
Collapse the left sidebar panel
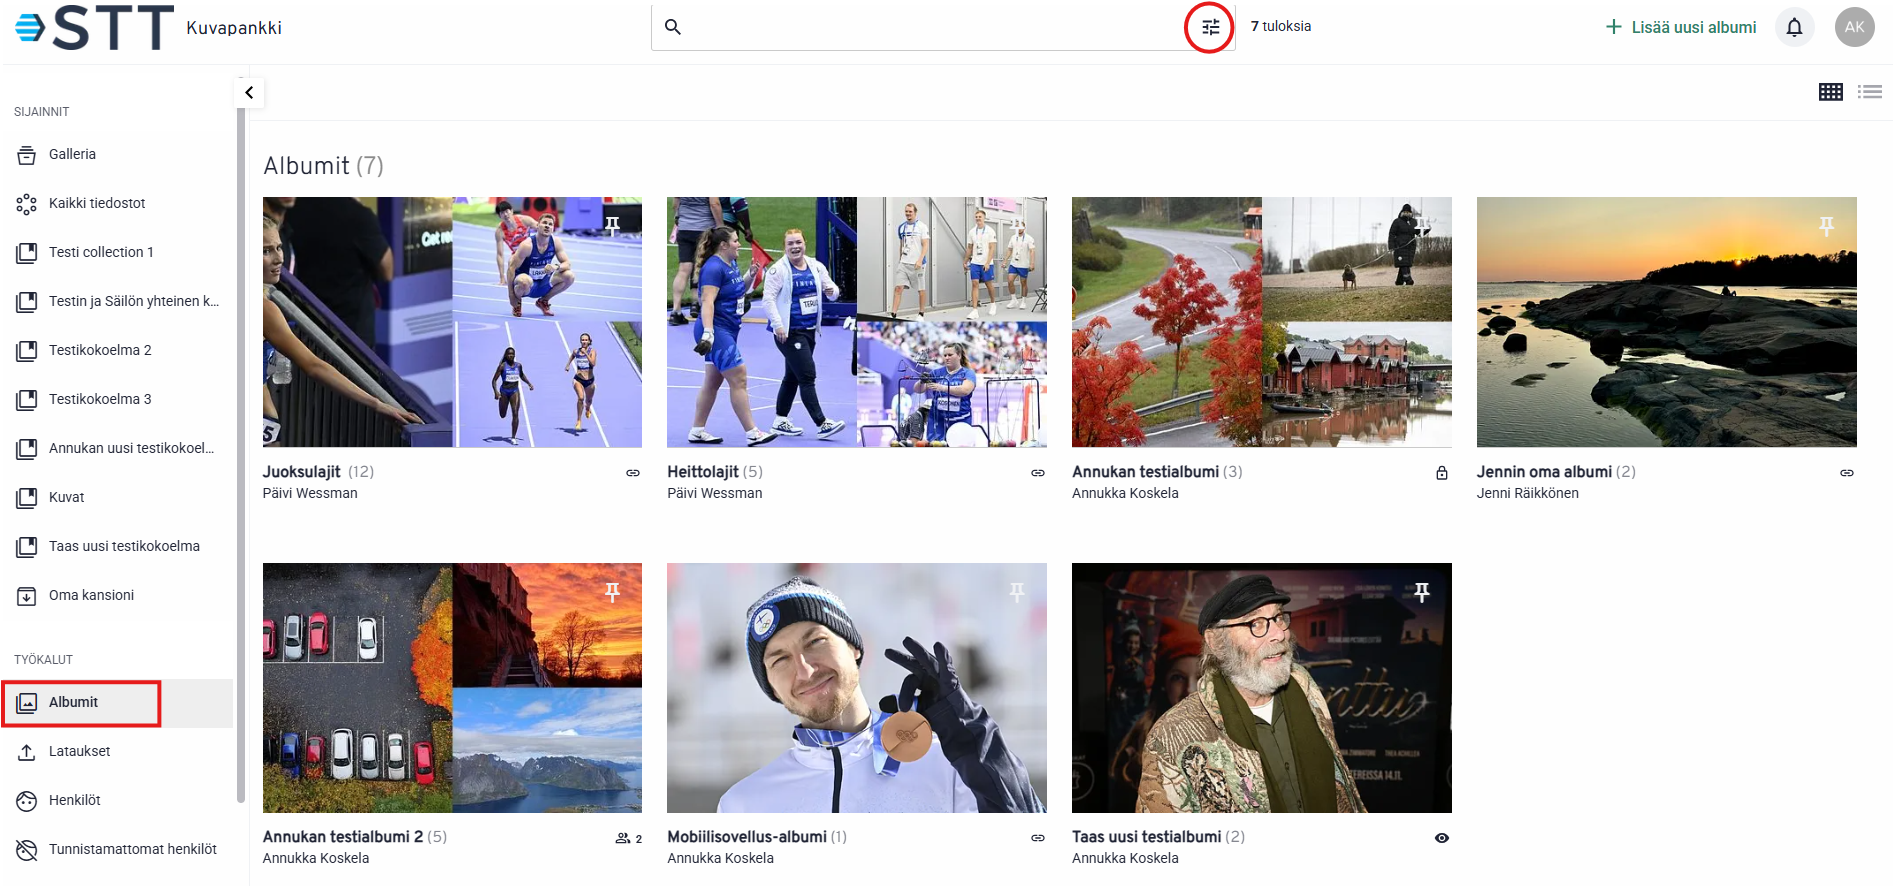pyautogui.click(x=249, y=93)
